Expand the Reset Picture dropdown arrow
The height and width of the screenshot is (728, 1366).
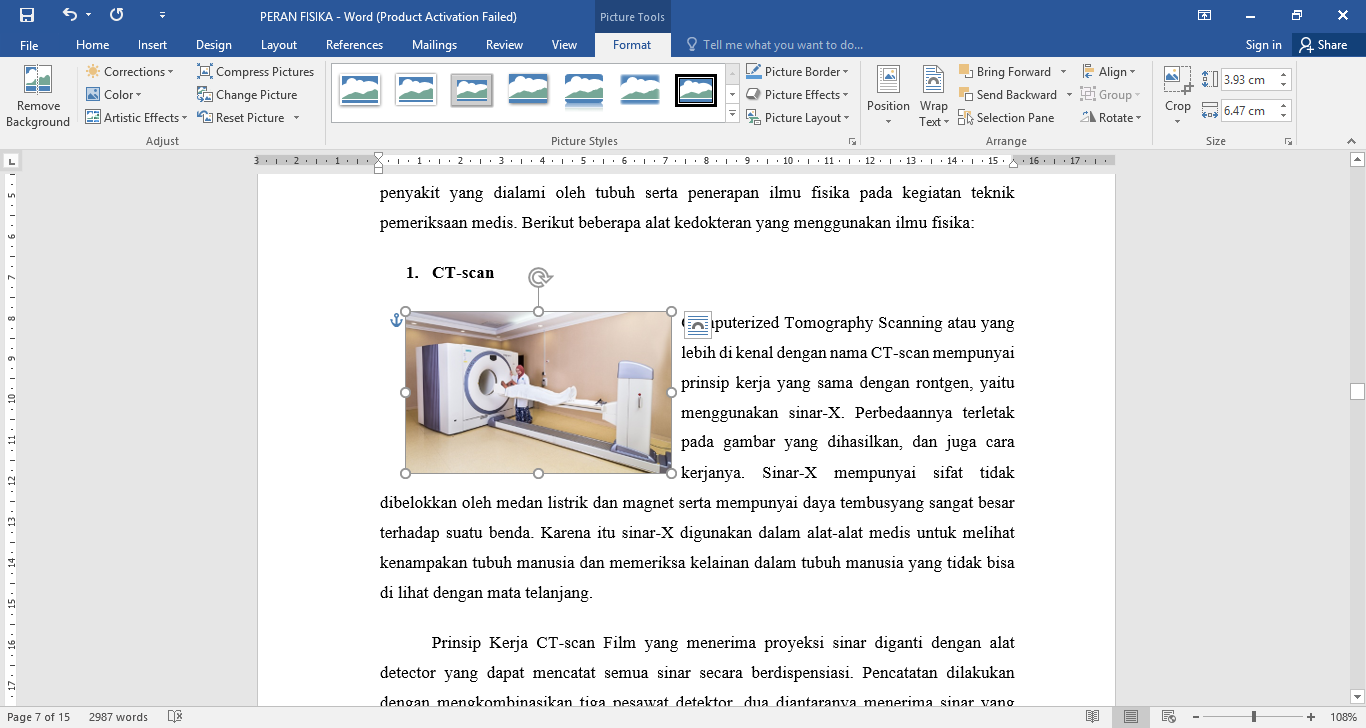pos(296,118)
